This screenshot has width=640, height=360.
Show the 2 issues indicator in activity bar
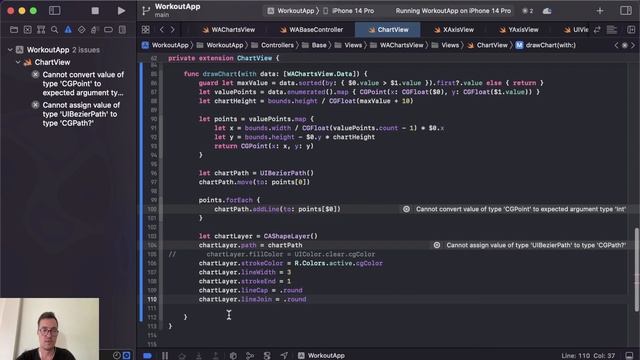527,11
